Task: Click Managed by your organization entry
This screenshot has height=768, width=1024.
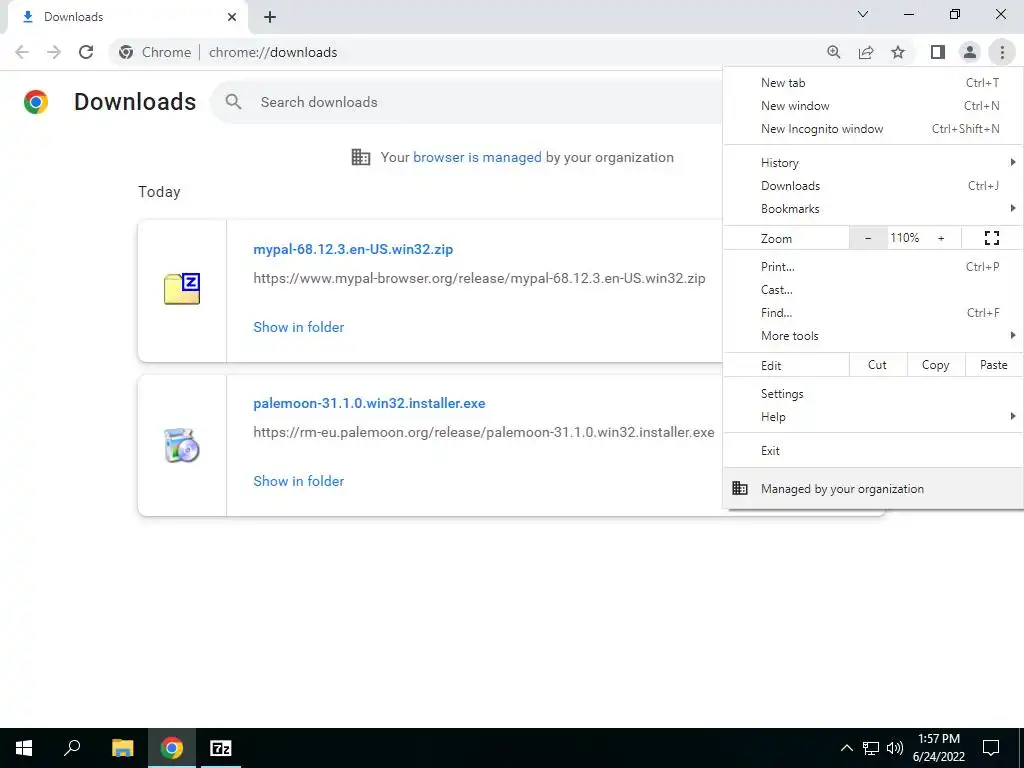Action: (x=874, y=488)
